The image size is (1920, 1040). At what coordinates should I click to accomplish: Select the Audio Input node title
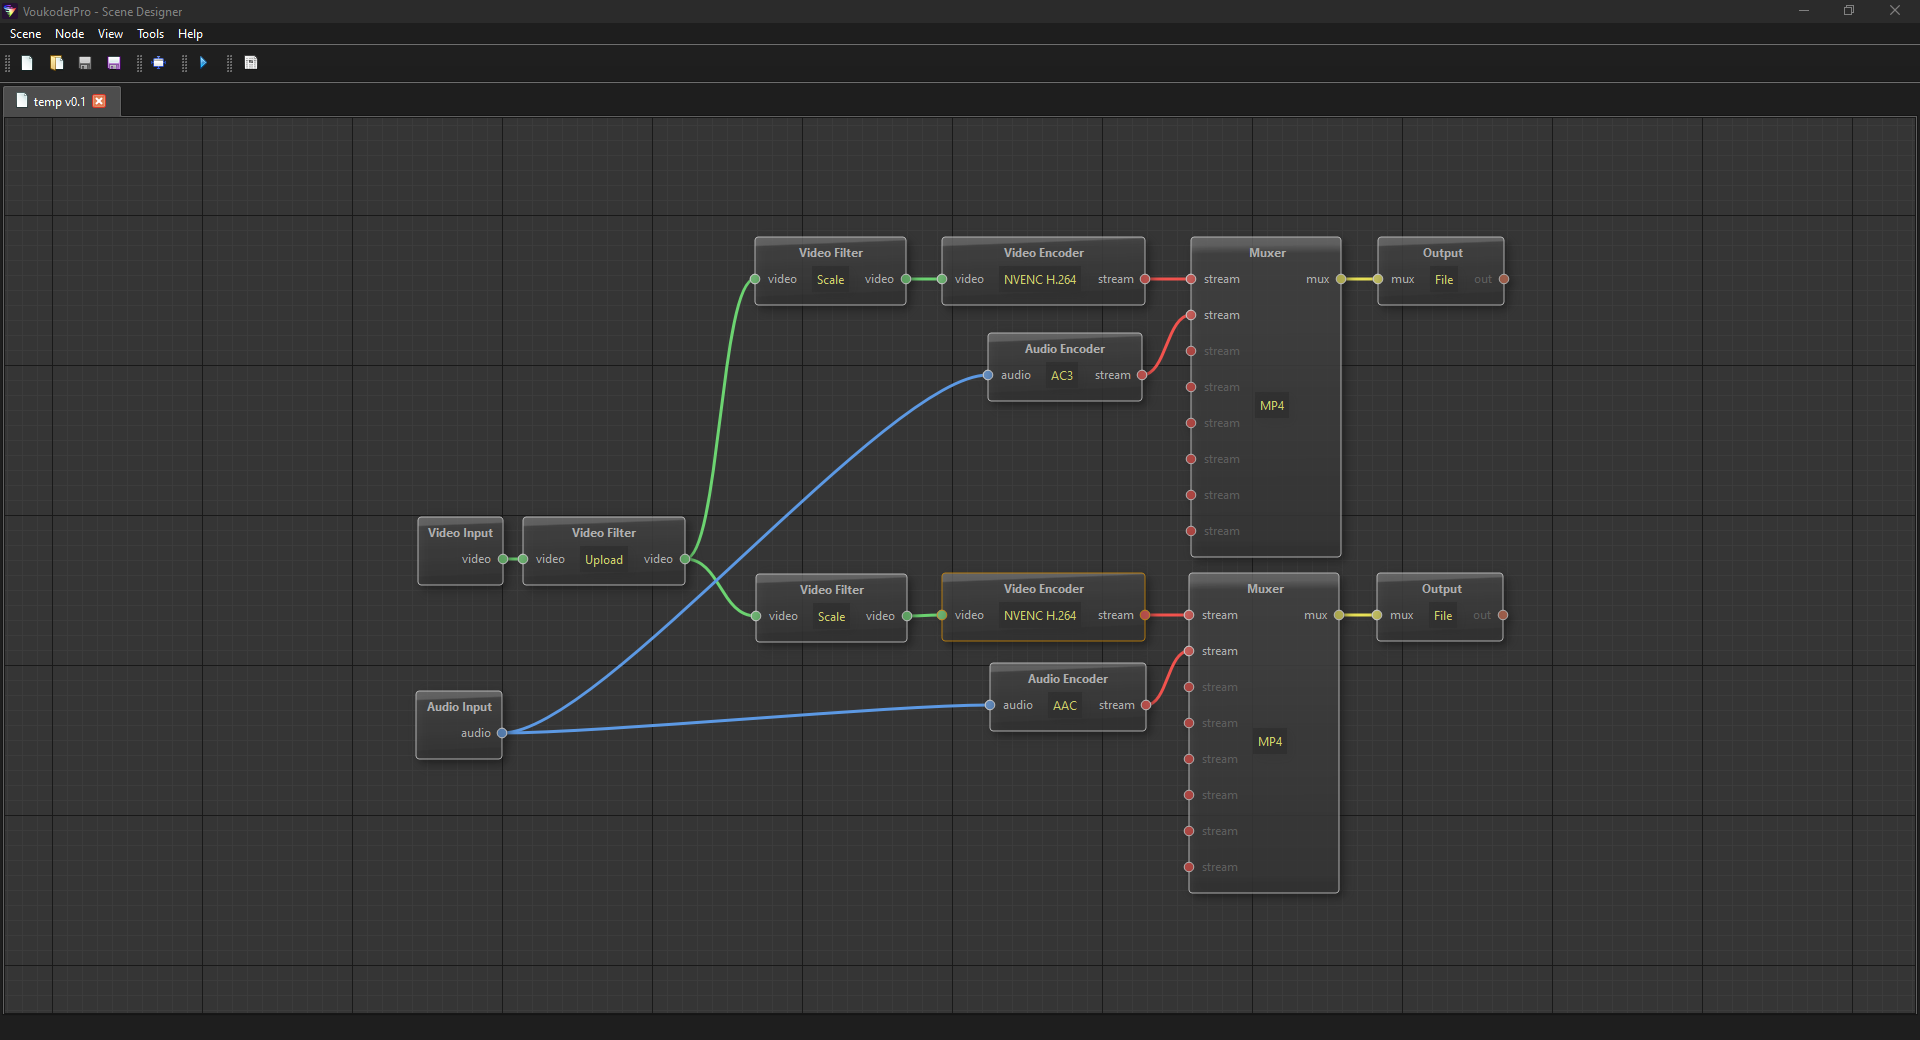click(459, 707)
